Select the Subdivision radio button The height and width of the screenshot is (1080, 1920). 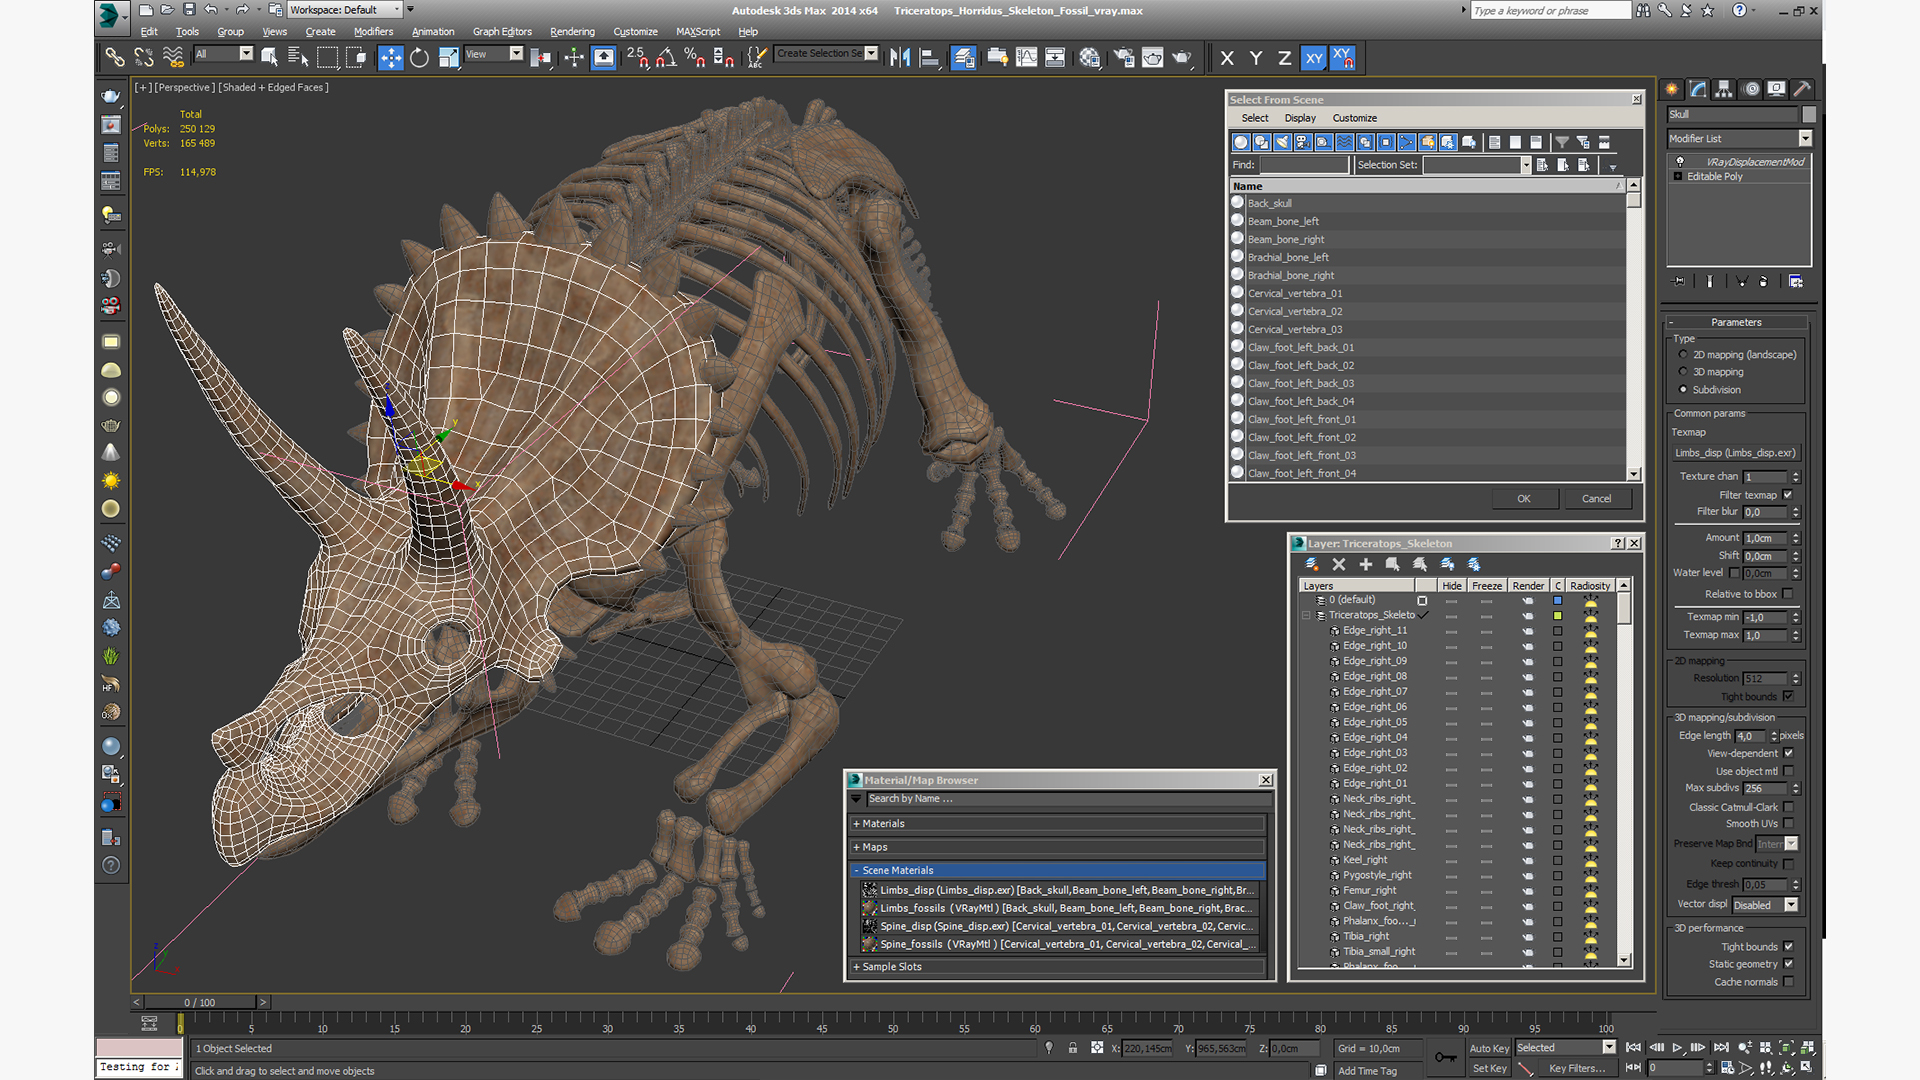click(x=1683, y=389)
